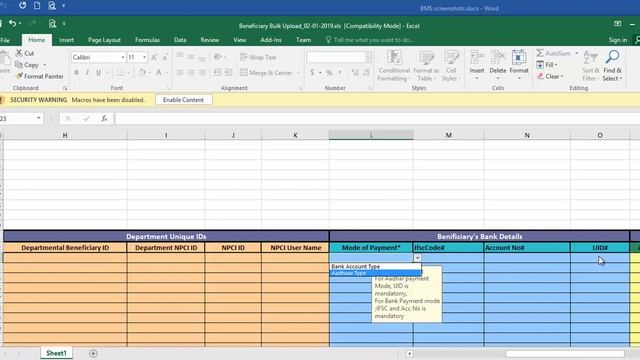640x360 pixels.
Task: Switch to the Data tab
Action: click(180, 40)
